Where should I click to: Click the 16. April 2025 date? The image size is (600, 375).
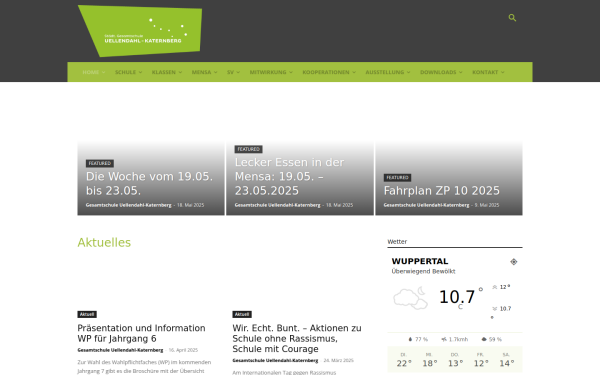pos(183,350)
